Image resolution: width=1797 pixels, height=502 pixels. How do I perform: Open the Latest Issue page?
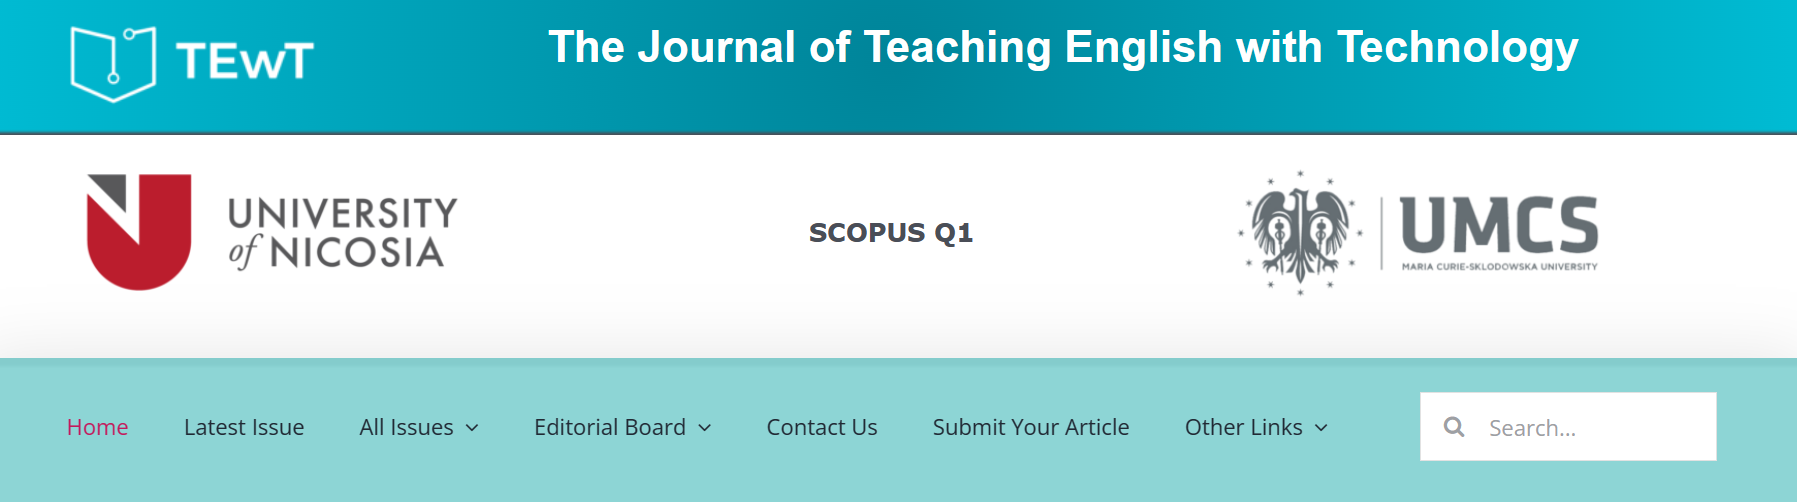click(x=244, y=427)
